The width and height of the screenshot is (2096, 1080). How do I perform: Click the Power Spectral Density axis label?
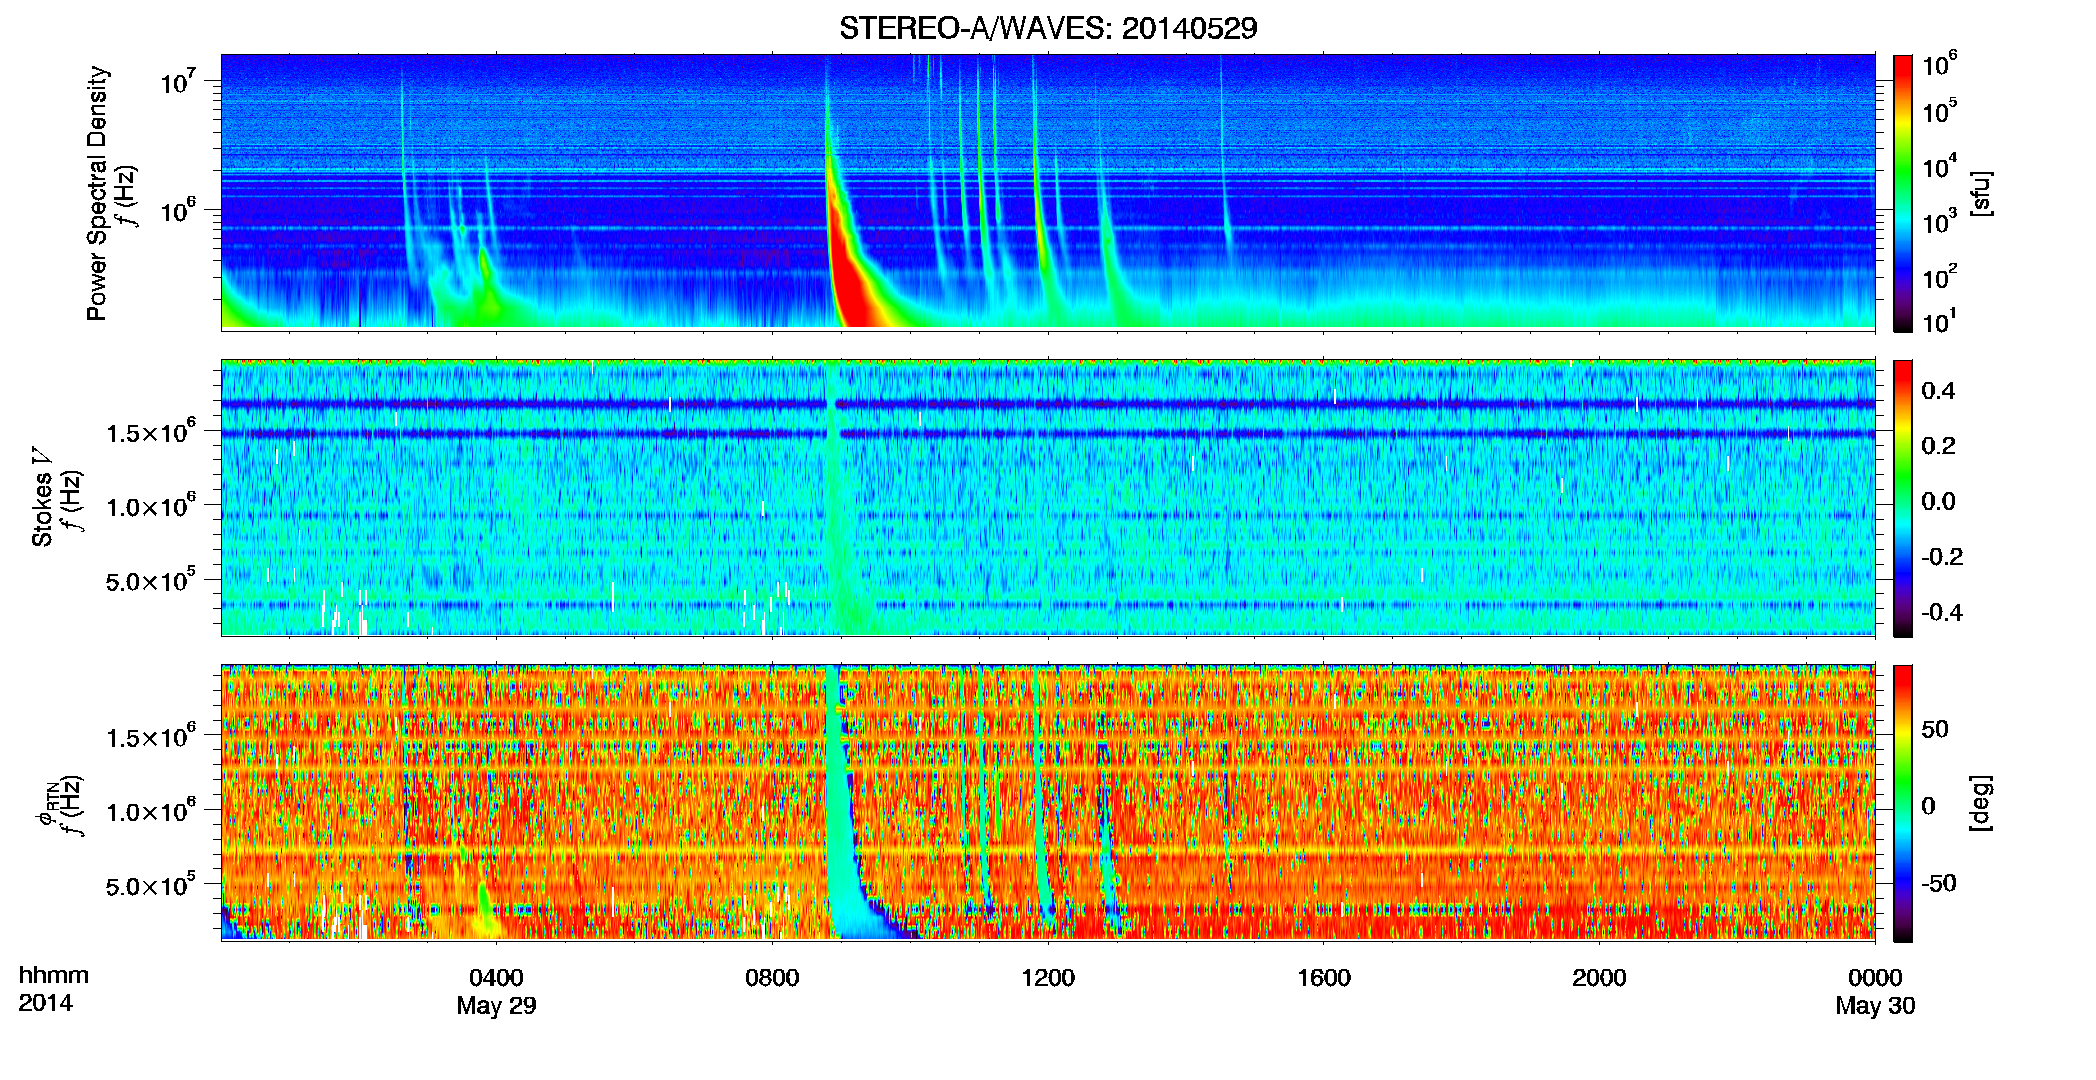(97, 193)
